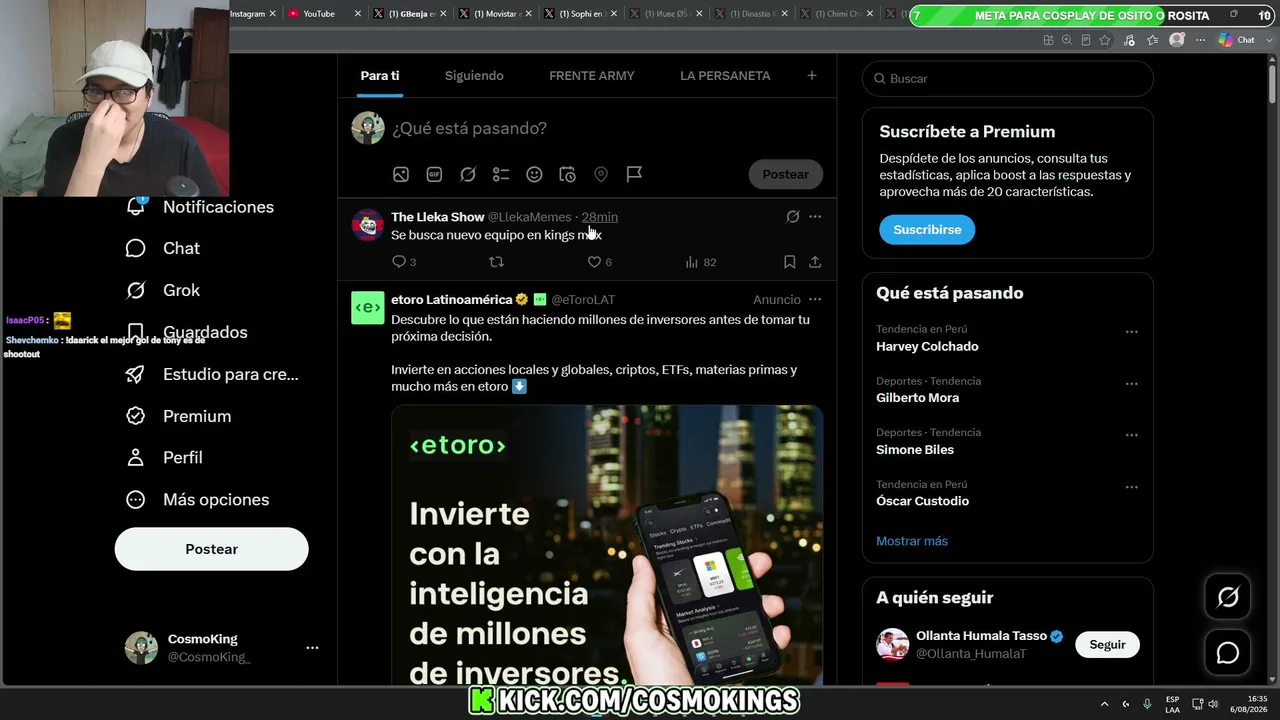Open Copilot Chat in browser toolbar

click(x=1237, y=40)
